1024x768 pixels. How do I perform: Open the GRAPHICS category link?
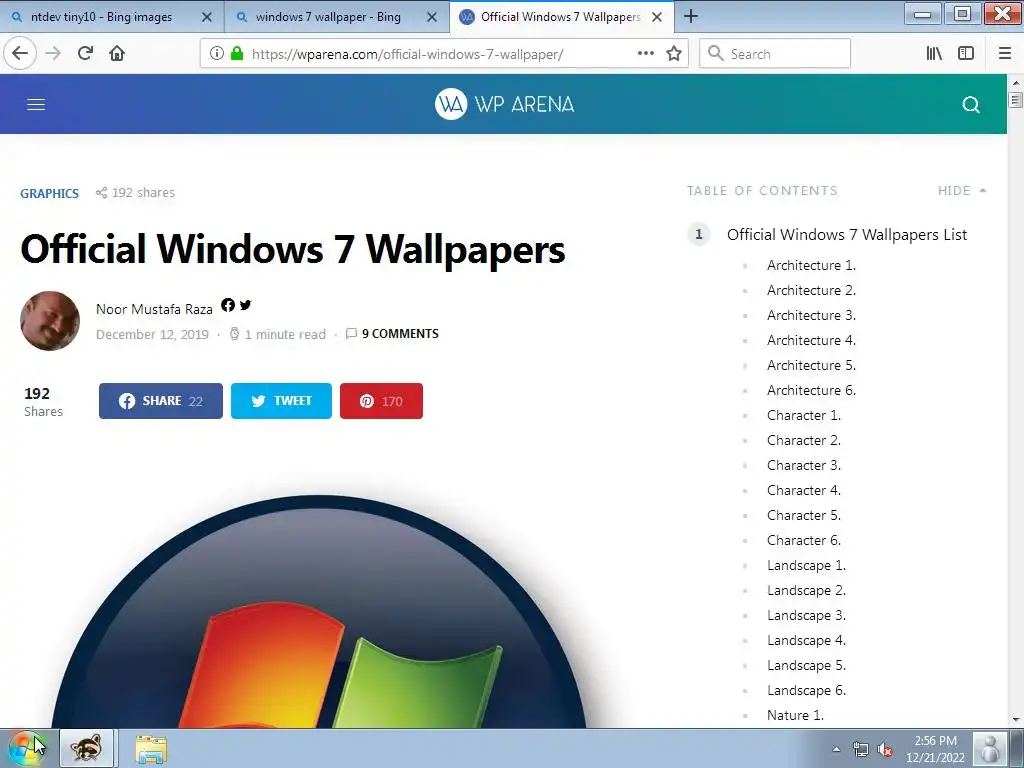click(x=49, y=193)
